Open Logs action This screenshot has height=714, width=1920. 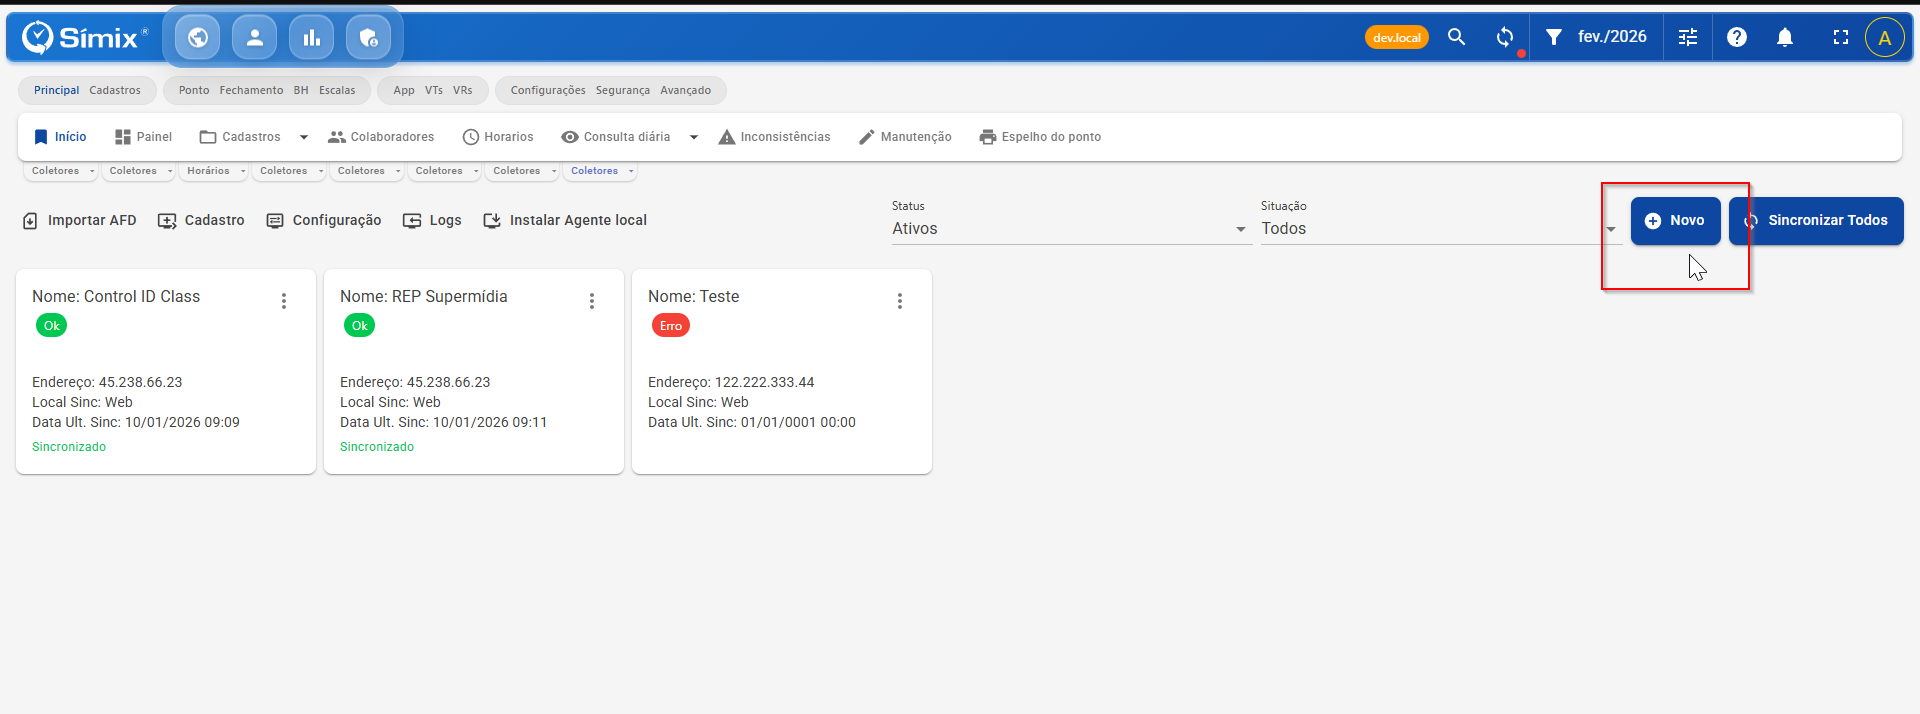tap(432, 220)
